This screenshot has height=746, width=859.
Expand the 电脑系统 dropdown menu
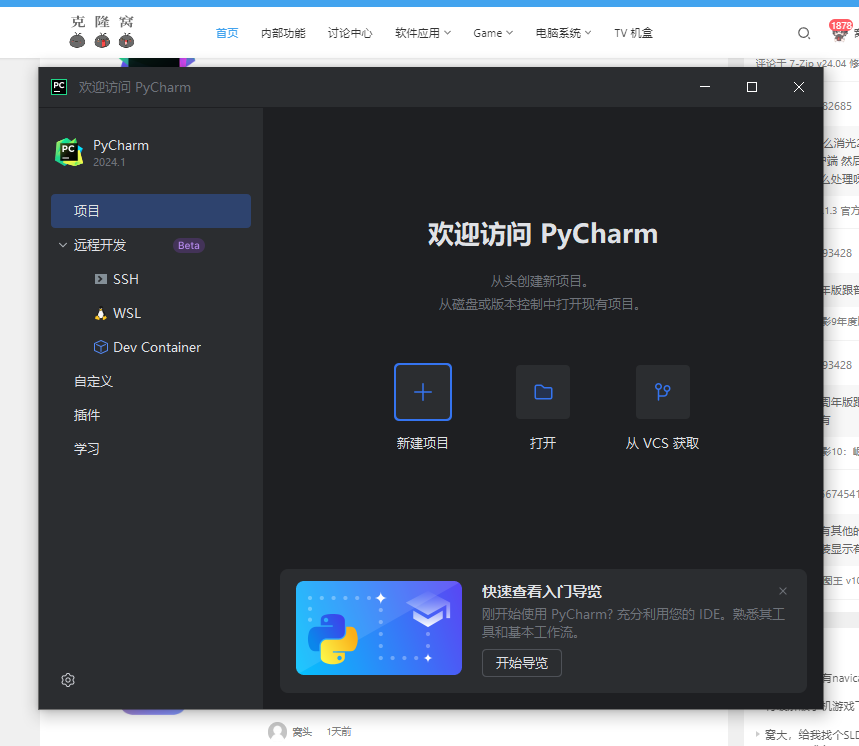563,33
